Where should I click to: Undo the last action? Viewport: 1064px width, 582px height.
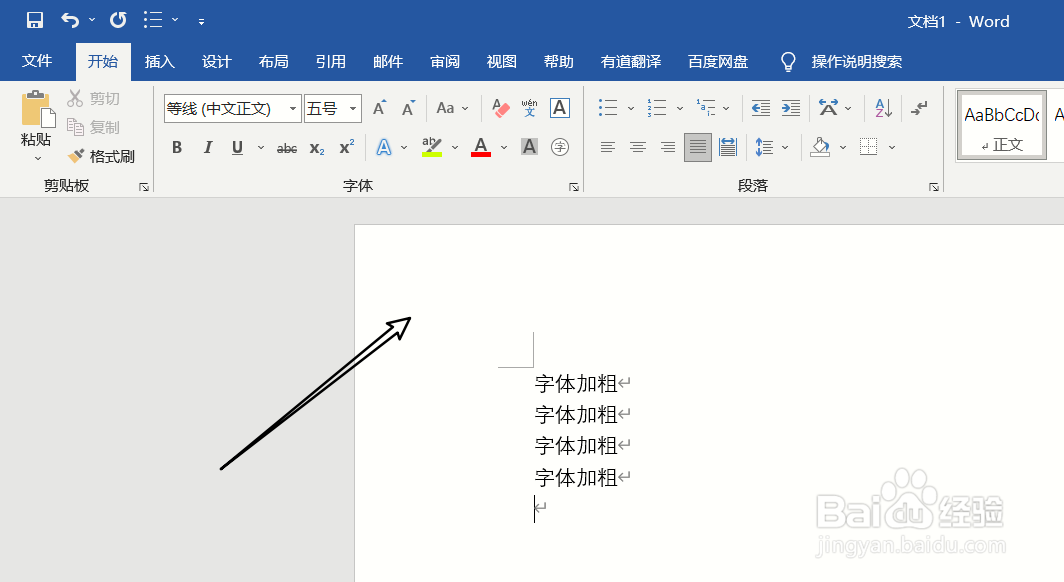pyautogui.click(x=70, y=20)
